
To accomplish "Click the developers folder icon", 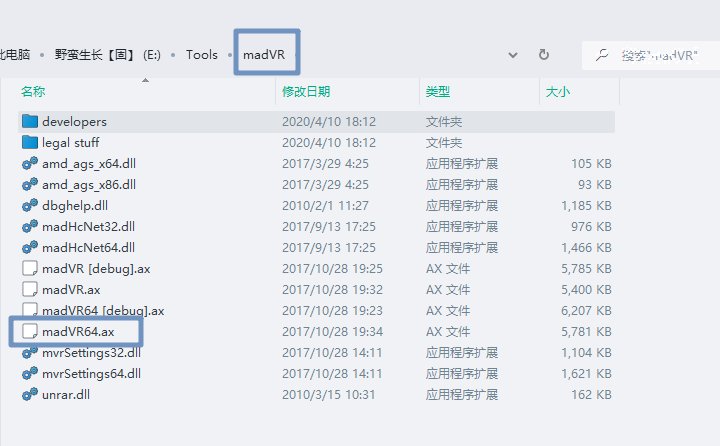I will click(30, 121).
